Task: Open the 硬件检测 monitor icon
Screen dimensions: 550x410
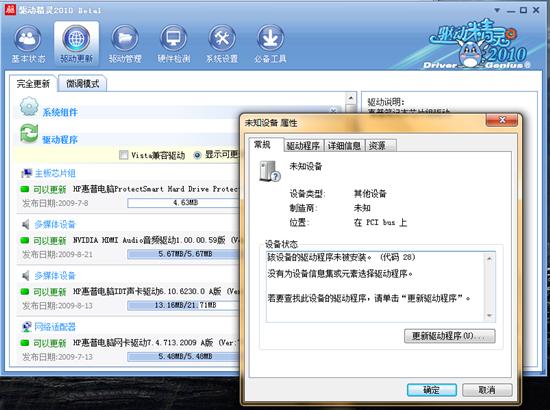Action: point(173,38)
